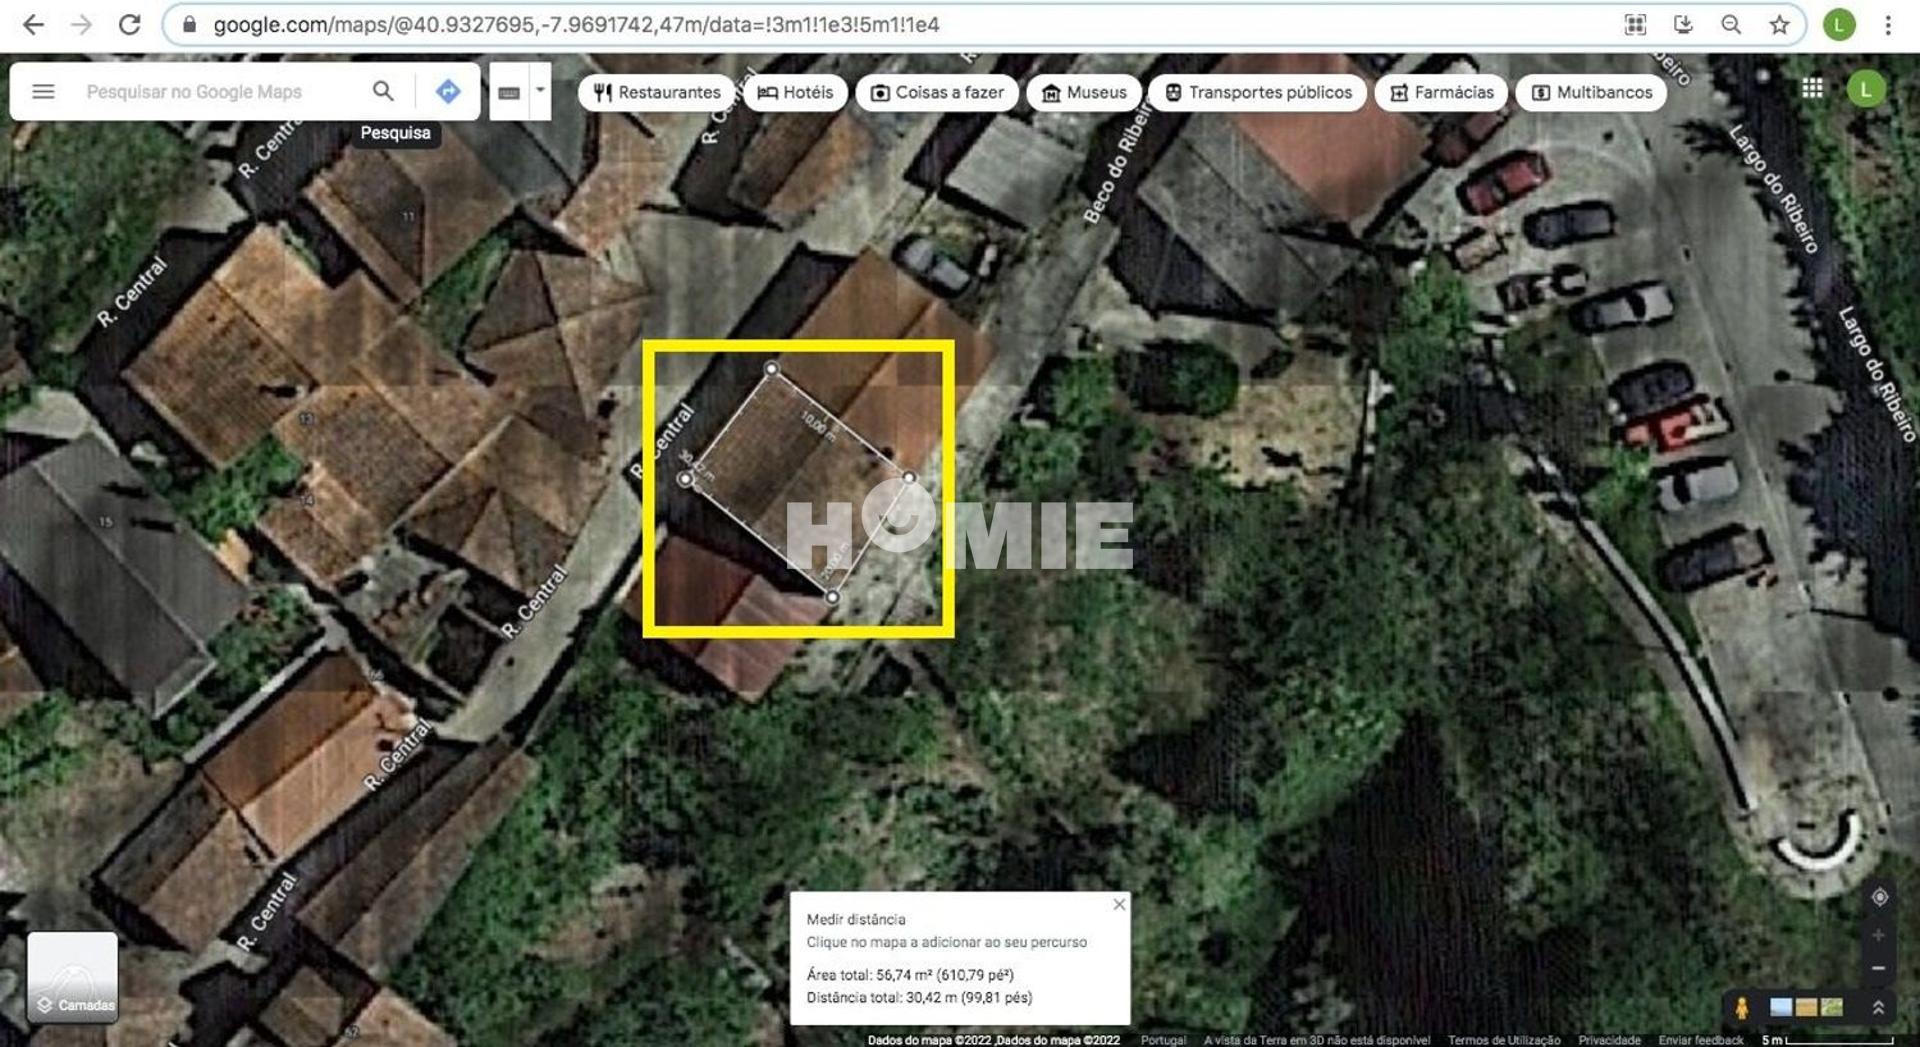Screen dimensions: 1920x1047
Task: Open the QR code icon in address bar
Action: tap(1635, 25)
